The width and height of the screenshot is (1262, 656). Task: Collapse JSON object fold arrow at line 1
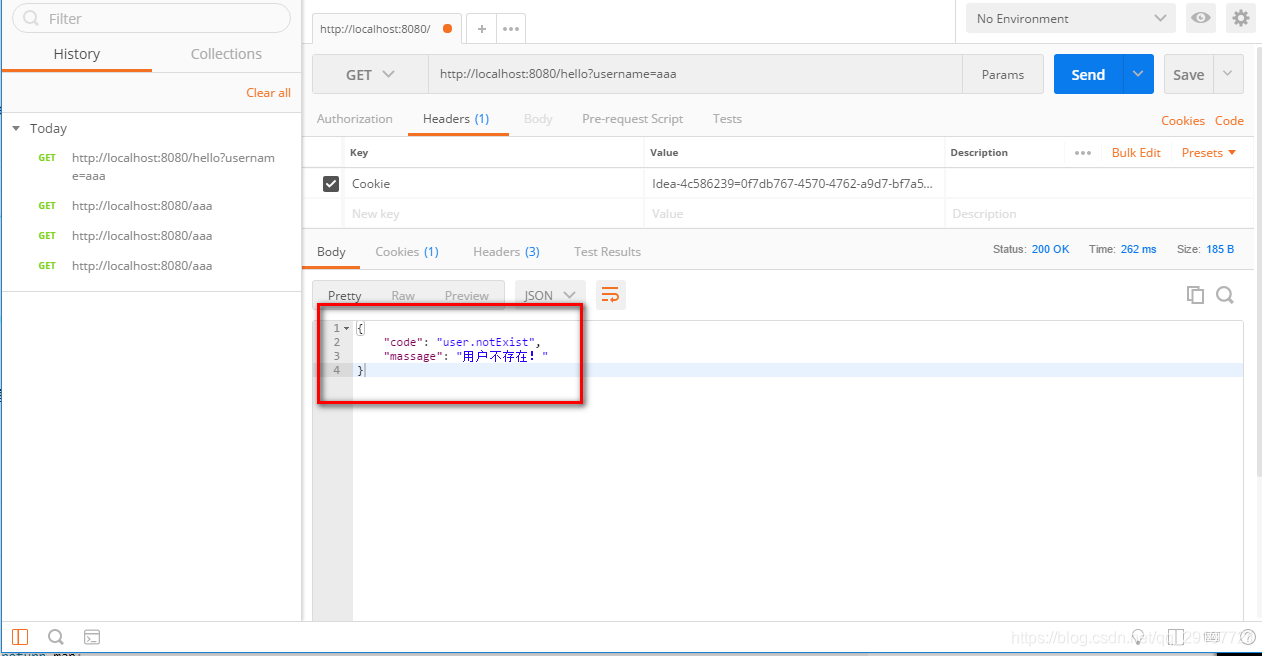(346, 328)
